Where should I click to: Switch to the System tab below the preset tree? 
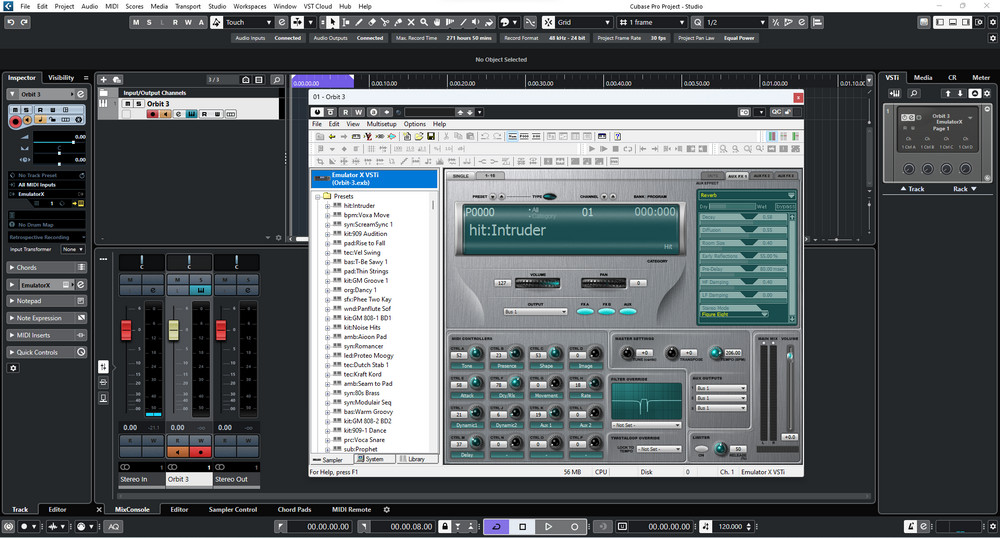(x=374, y=459)
